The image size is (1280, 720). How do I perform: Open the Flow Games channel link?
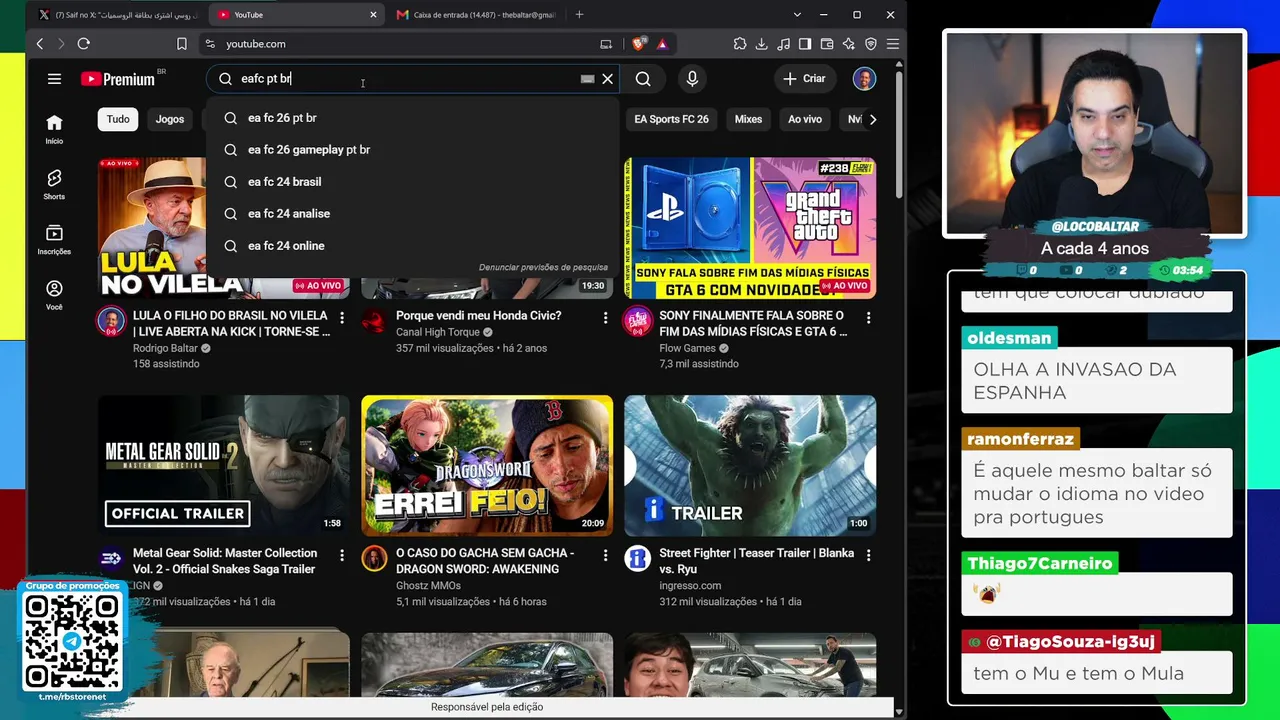tap(687, 348)
